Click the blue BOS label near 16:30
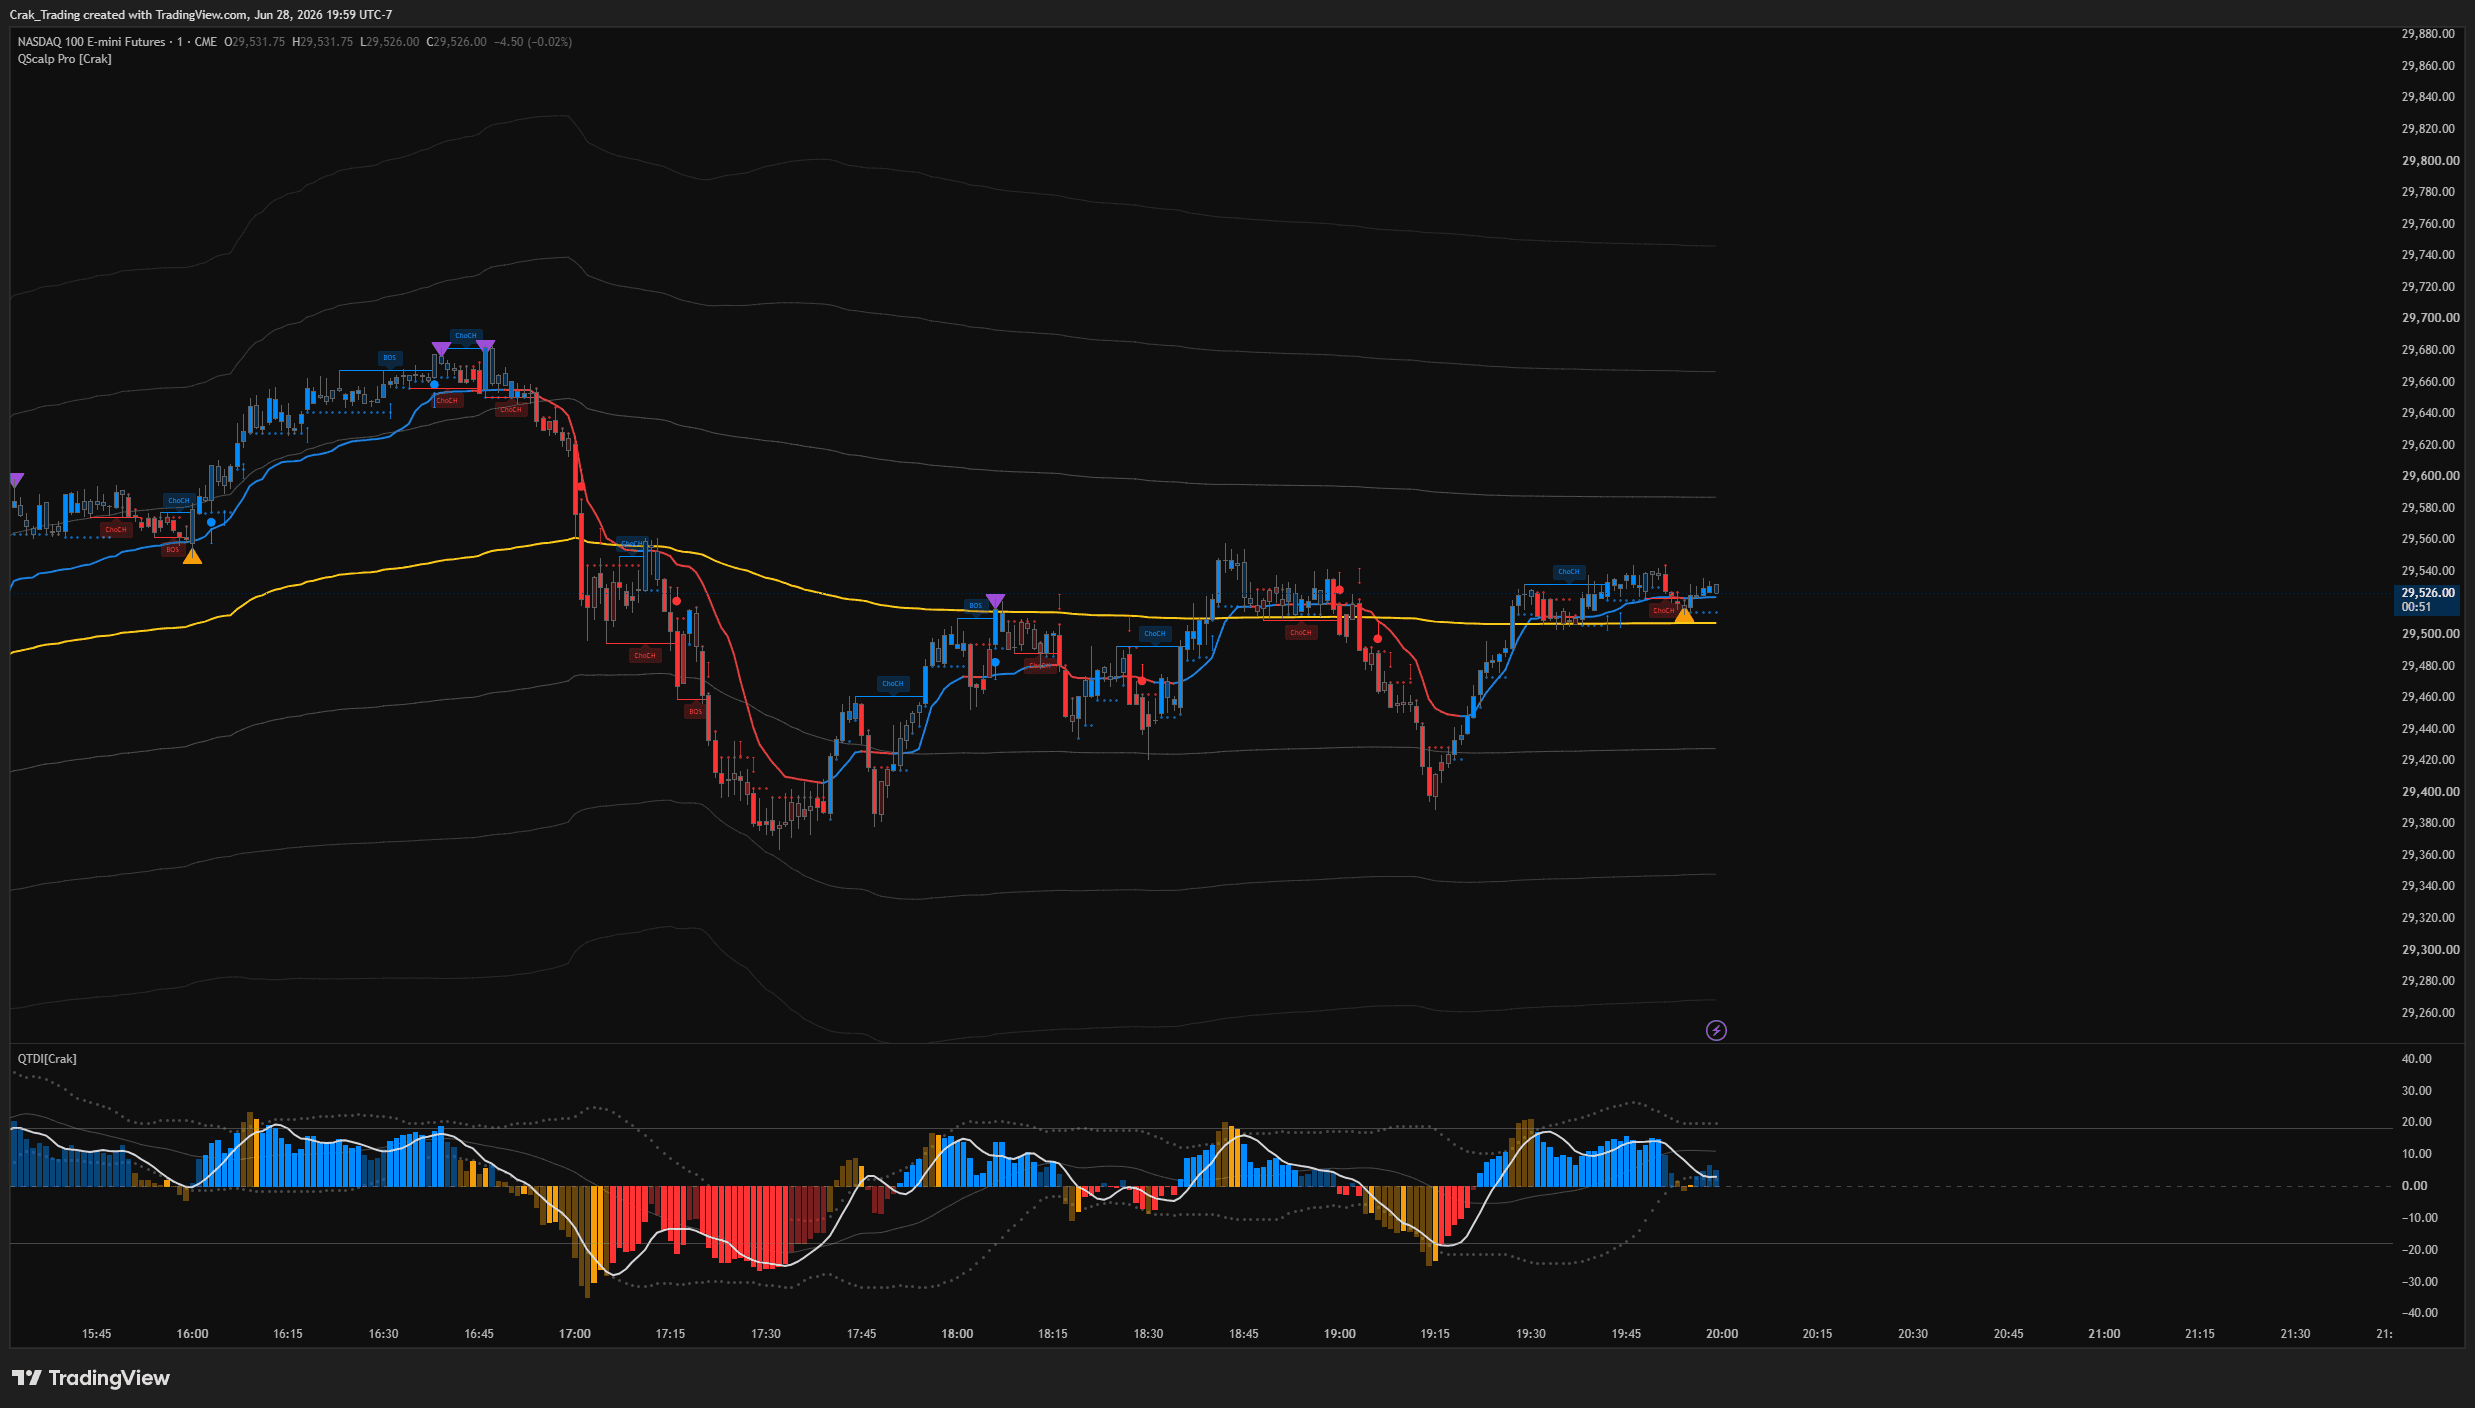2475x1408 pixels. point(390,358)
